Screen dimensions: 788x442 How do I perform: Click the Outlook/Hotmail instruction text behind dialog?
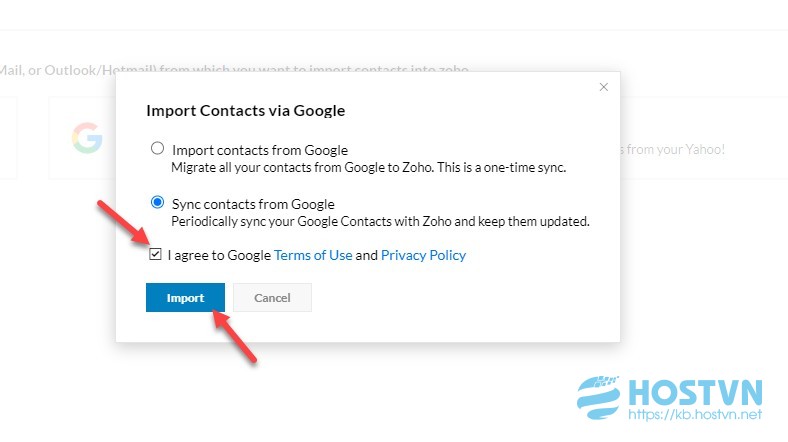coord(57,70)
